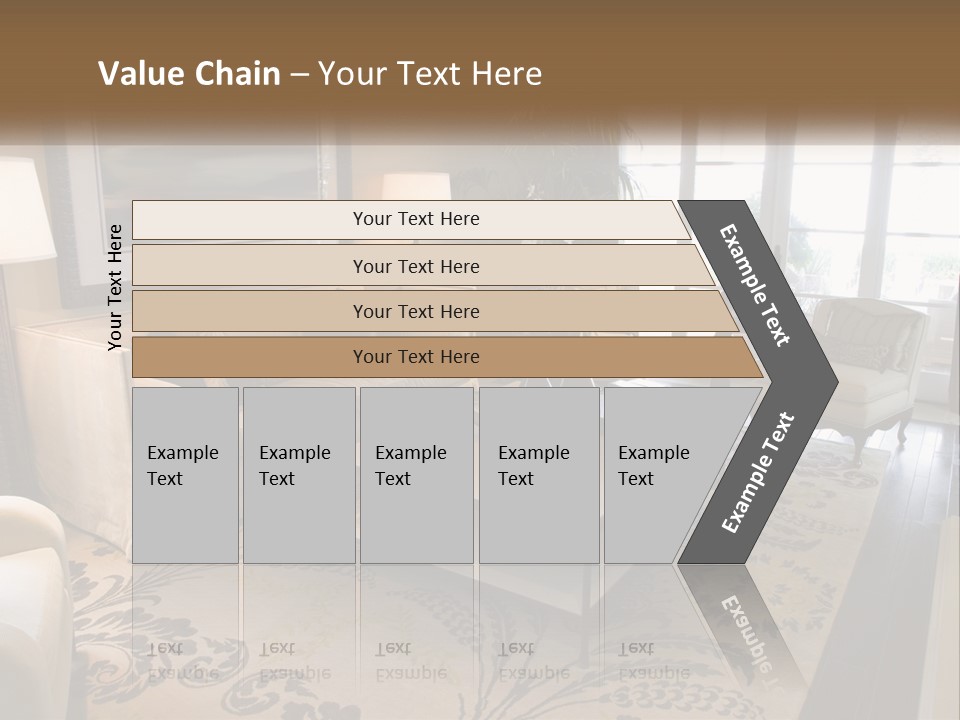
Task: Click the reflected text under the third box
Action: click(410, 661)
